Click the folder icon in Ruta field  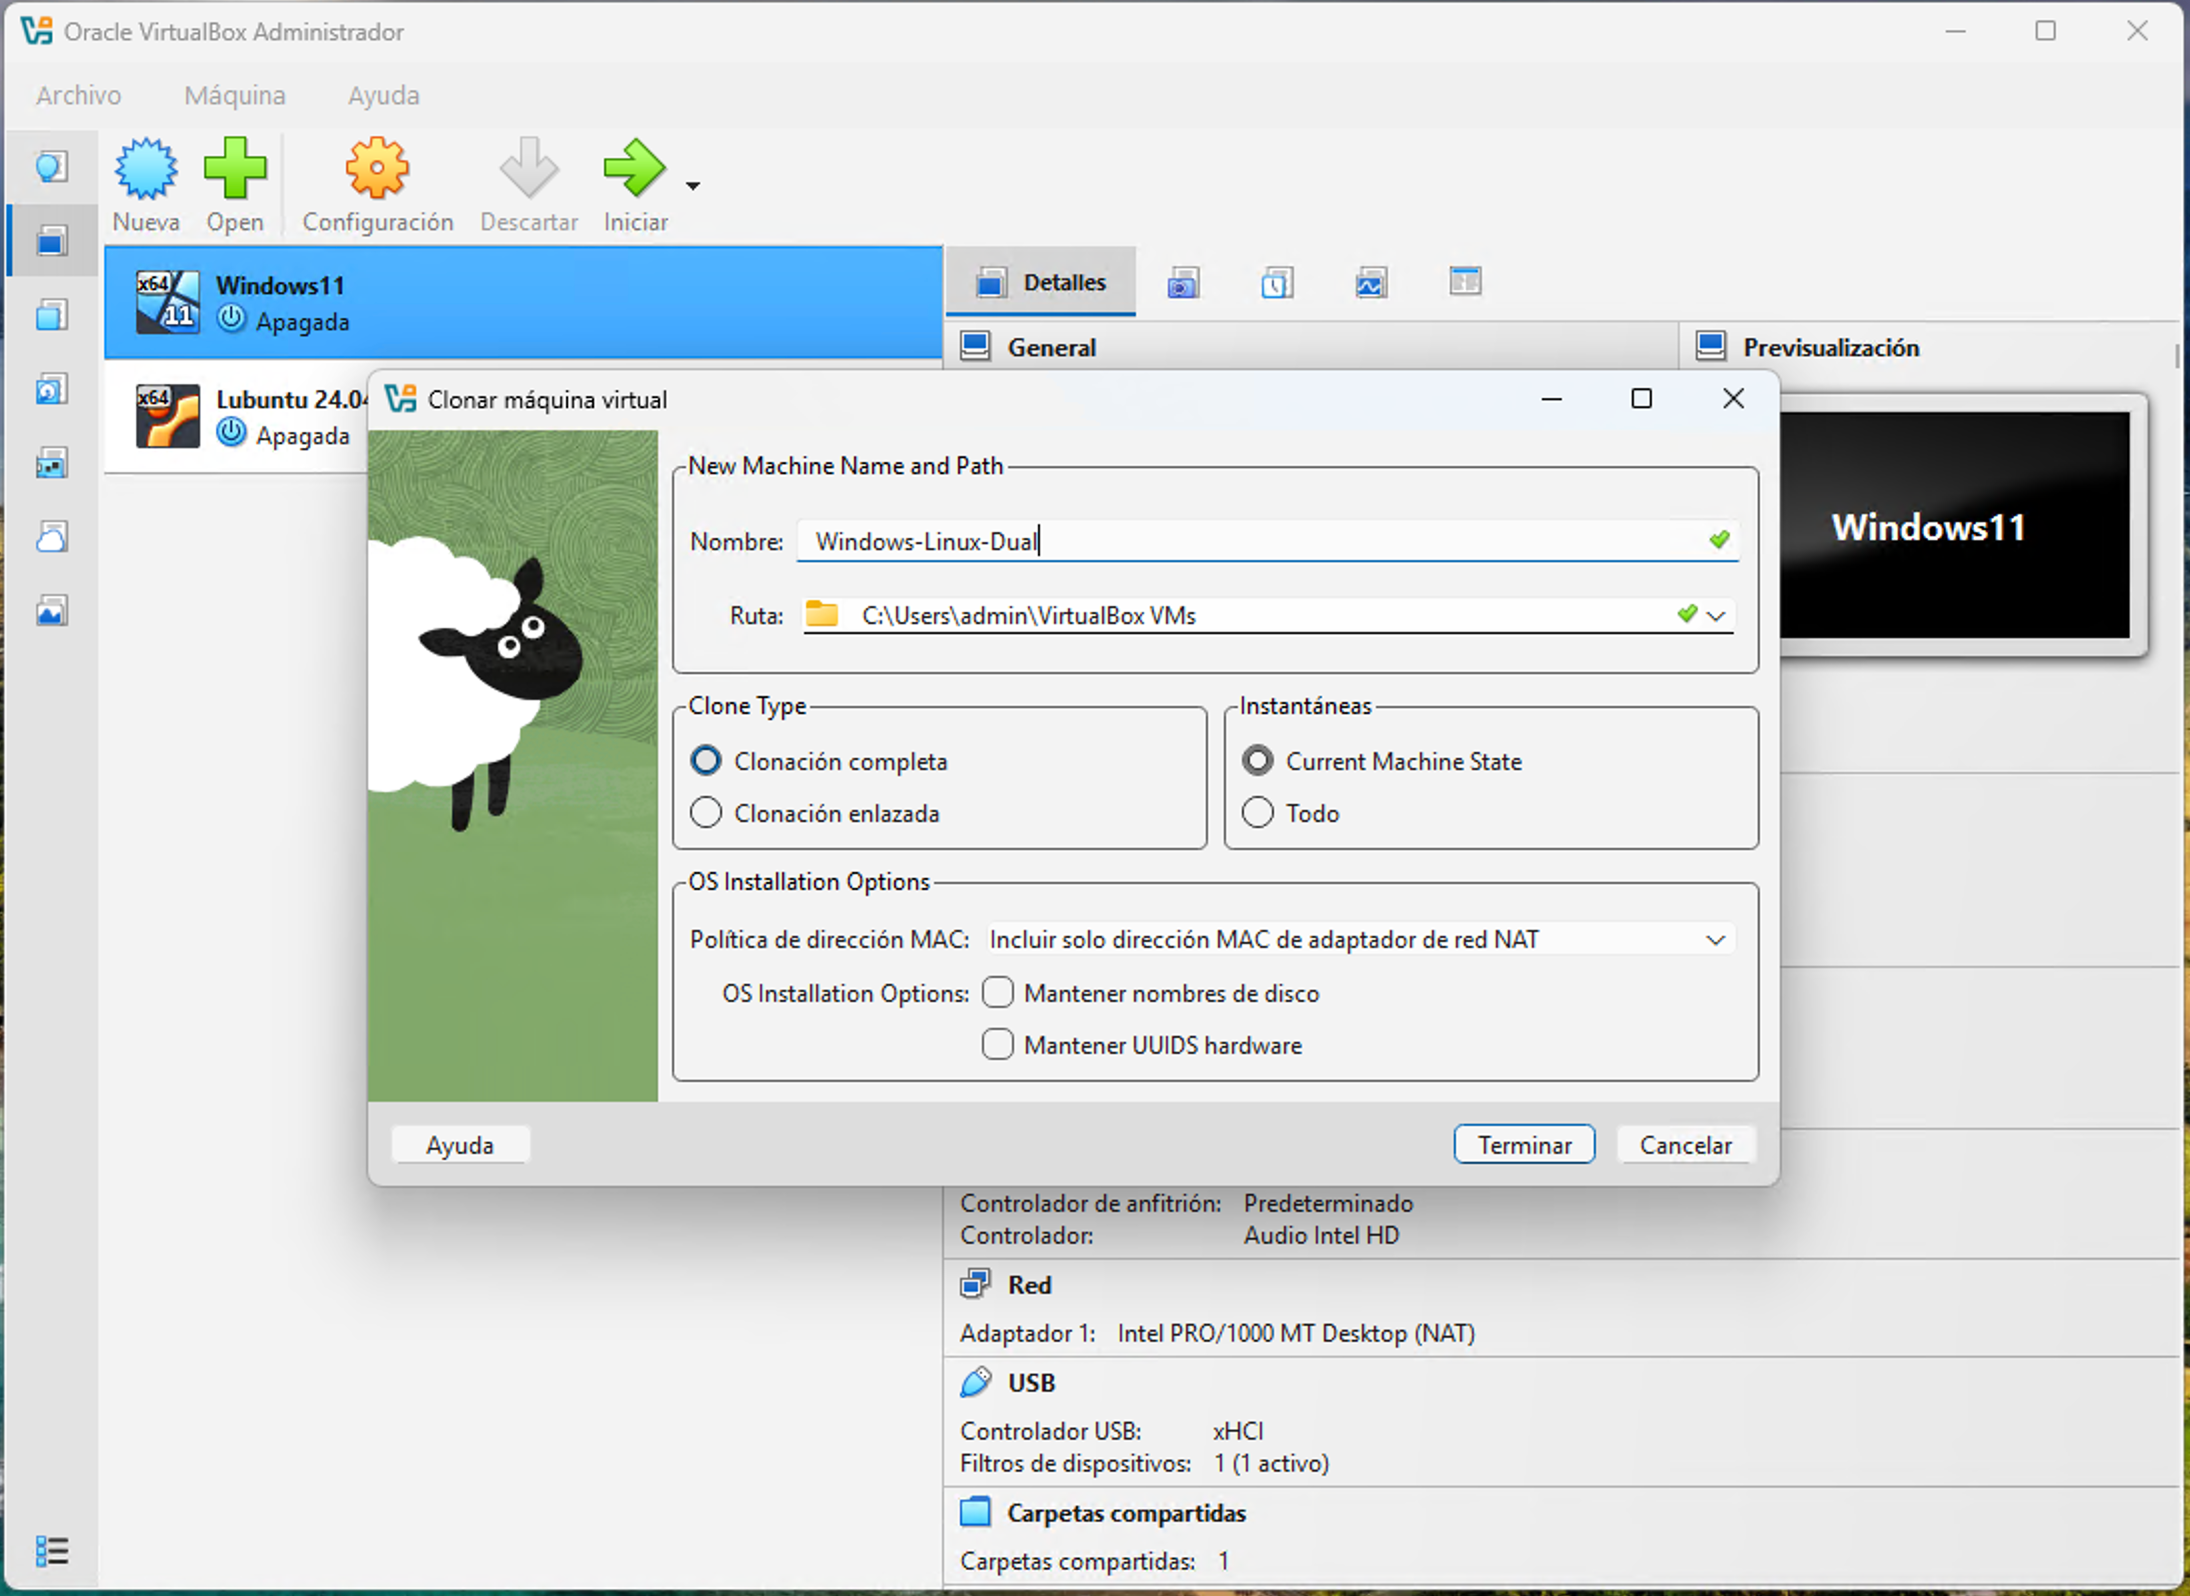coord(822,614)
